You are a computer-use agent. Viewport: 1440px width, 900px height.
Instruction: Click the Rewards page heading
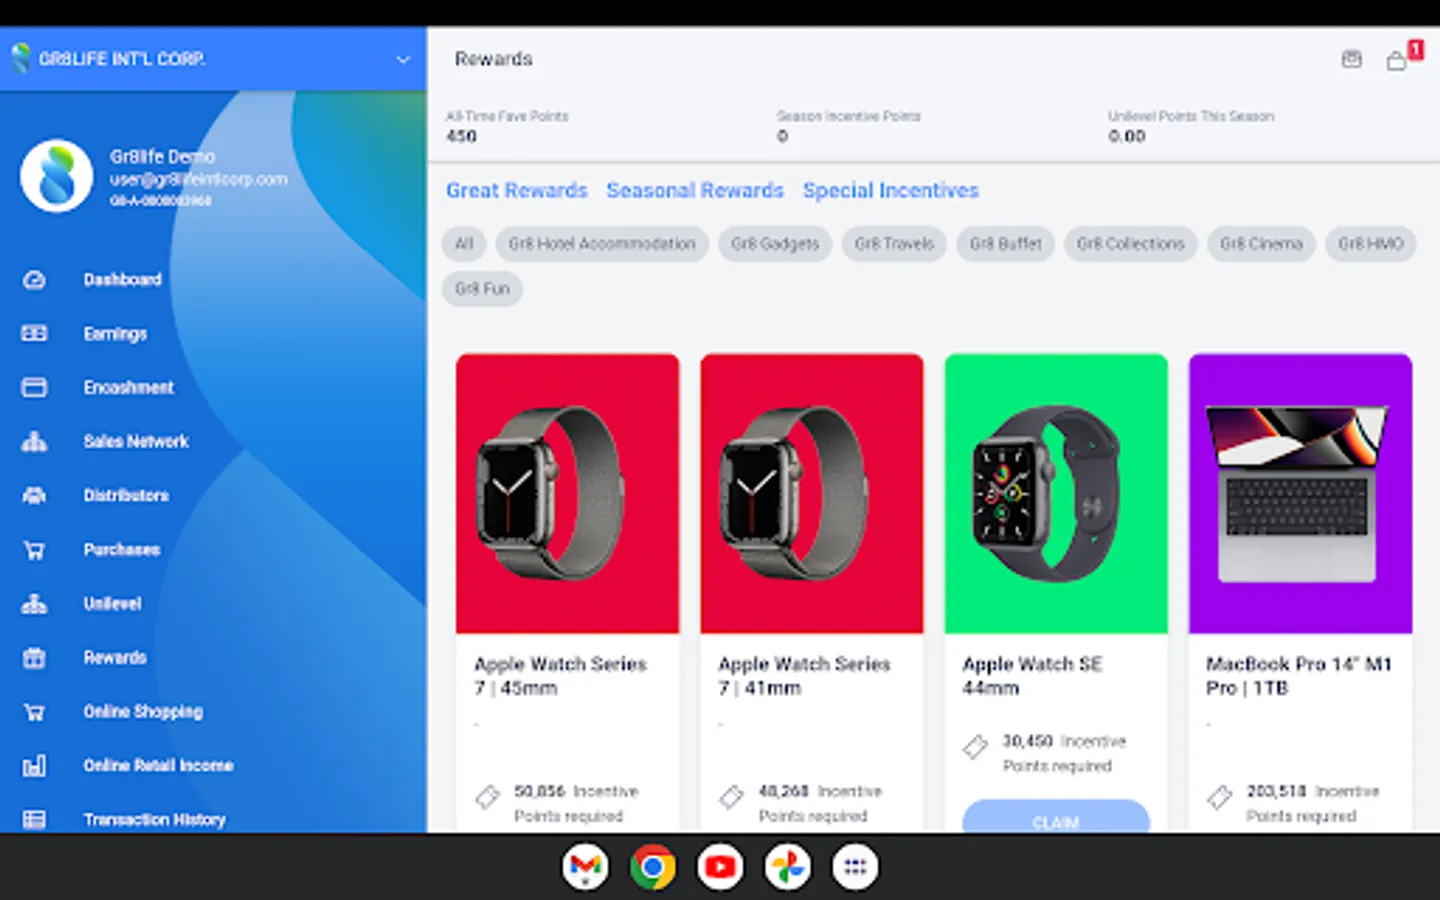[493, 59]
